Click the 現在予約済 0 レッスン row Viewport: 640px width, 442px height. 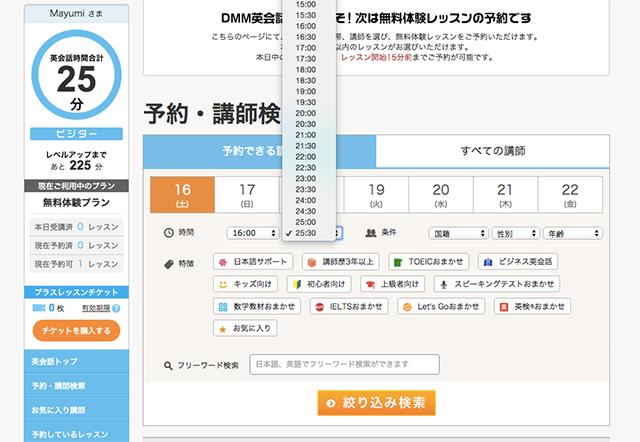pos(76,245)
